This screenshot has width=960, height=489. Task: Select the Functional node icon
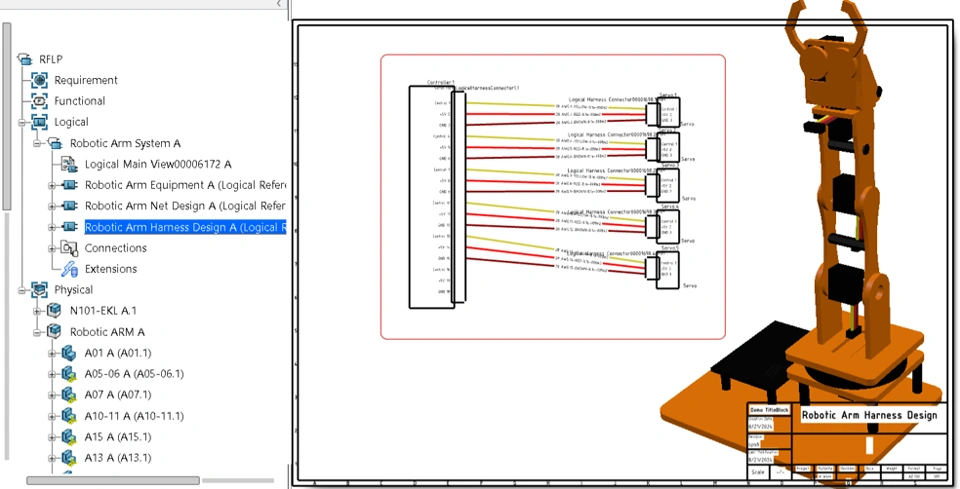point(39,101)
